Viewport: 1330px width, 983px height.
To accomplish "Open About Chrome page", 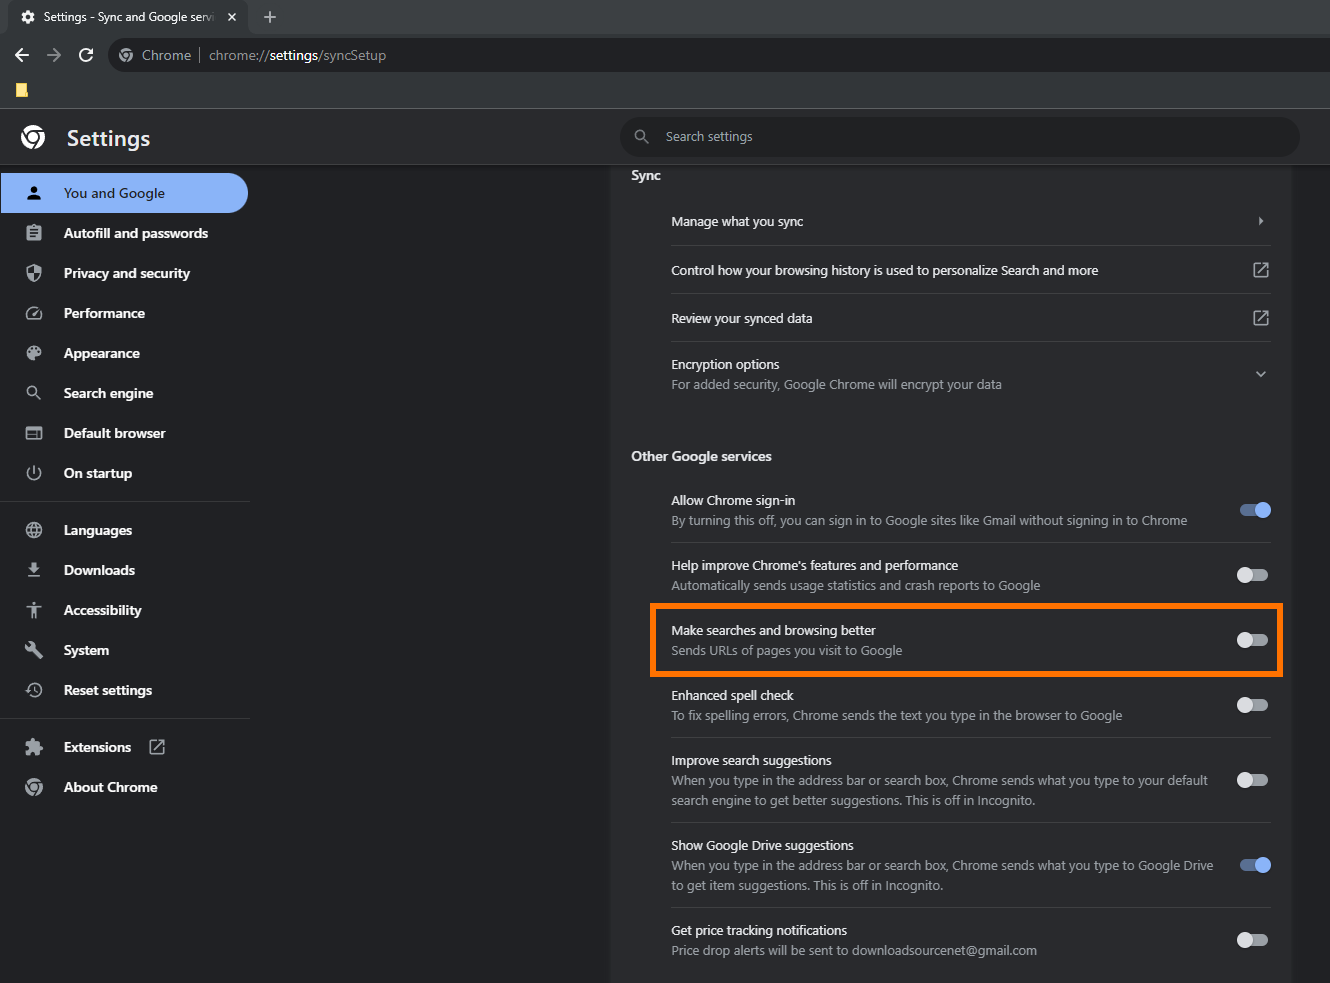I will (x=125, y=787).
